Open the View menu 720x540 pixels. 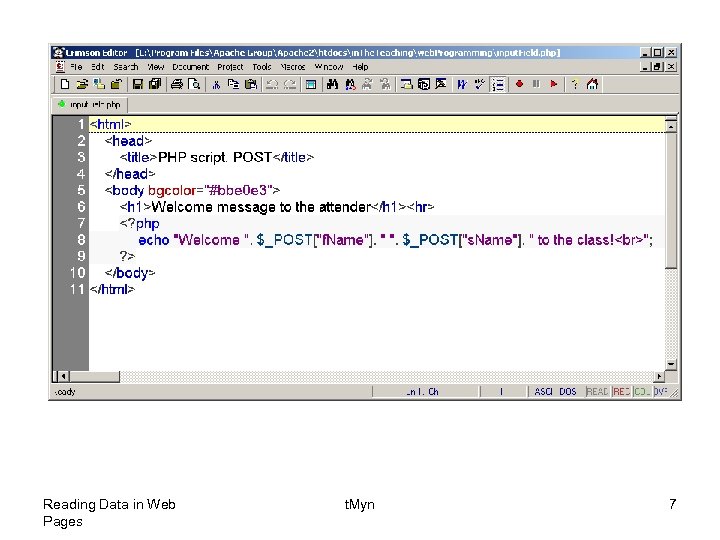pos(156,67)
